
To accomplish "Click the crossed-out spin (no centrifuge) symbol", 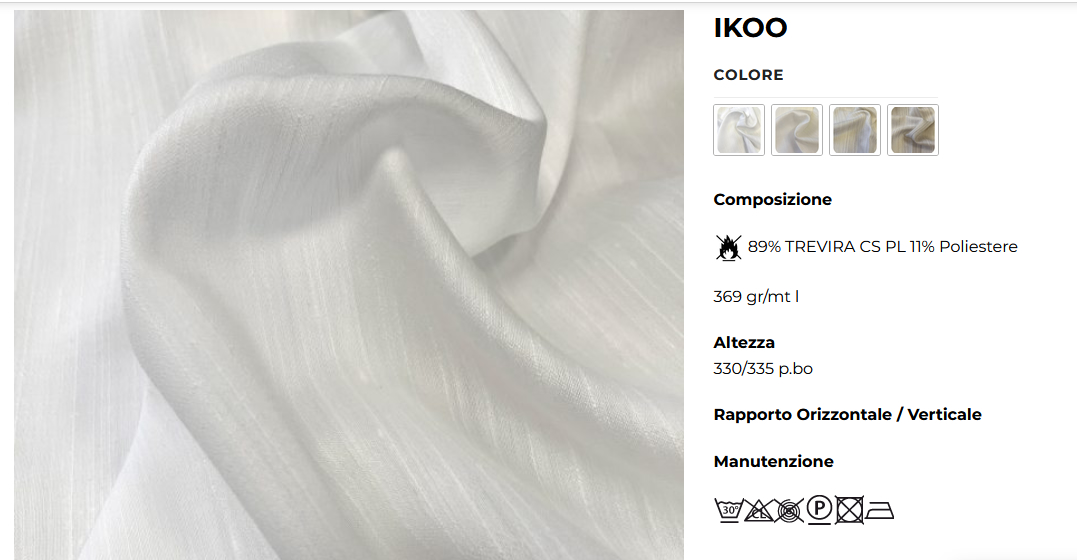I will [x=789, y=510].
